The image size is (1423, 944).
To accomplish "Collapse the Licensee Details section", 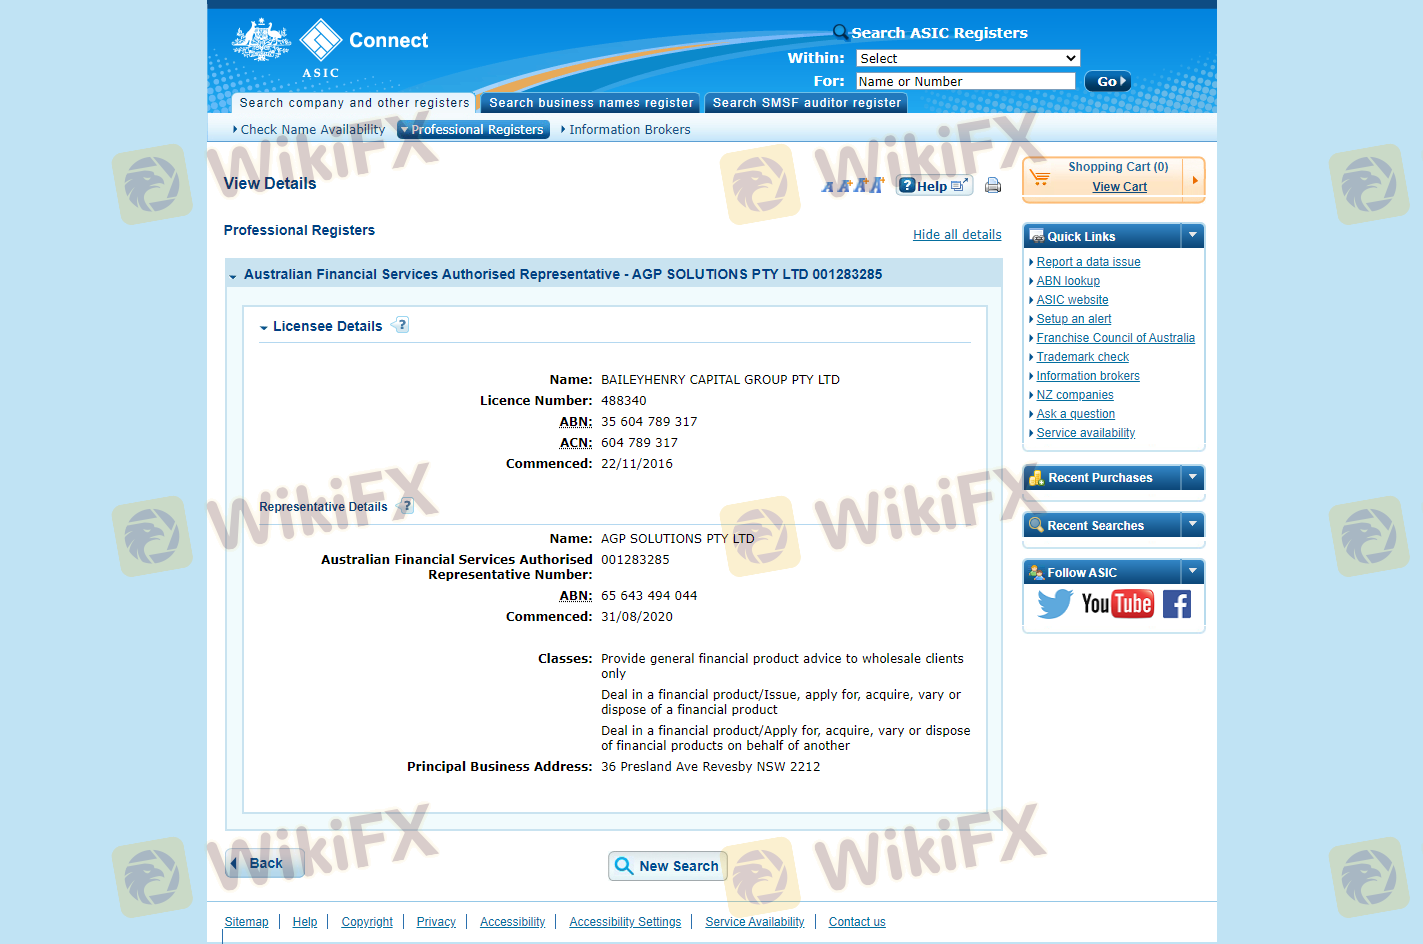I will (x=264, y=327).
